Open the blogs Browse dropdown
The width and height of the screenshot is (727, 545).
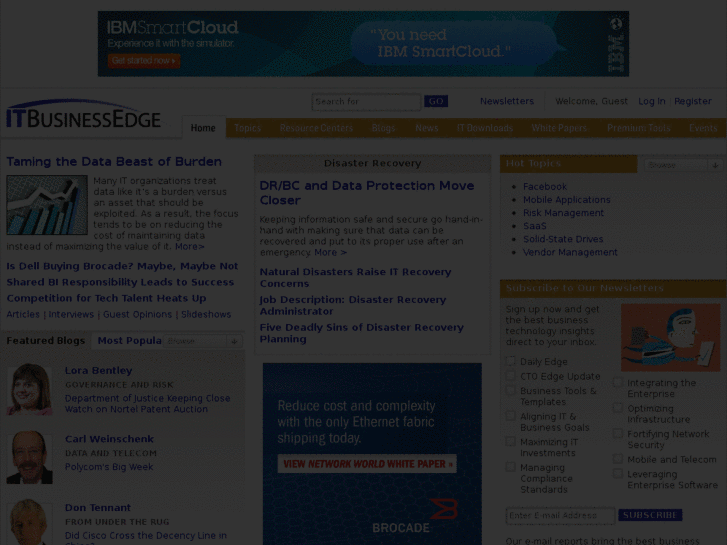(203, 341)
